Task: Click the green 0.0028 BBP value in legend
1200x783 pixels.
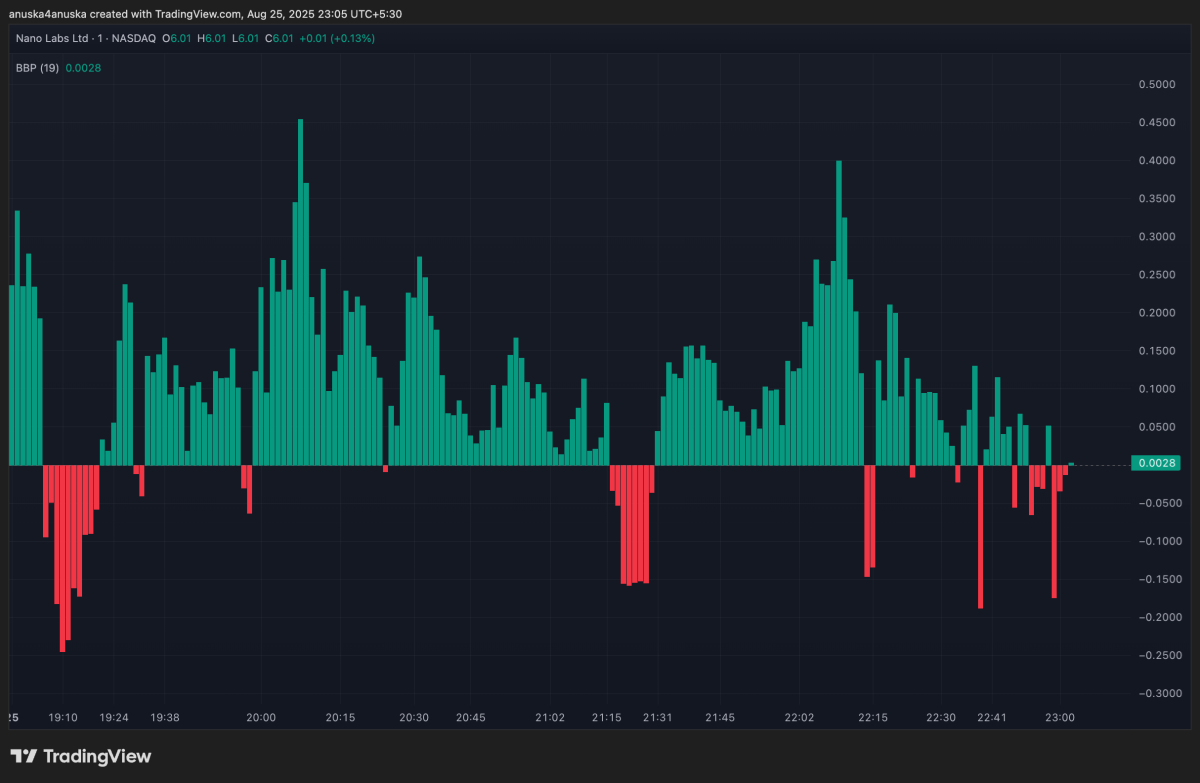Action: point(82,68)
